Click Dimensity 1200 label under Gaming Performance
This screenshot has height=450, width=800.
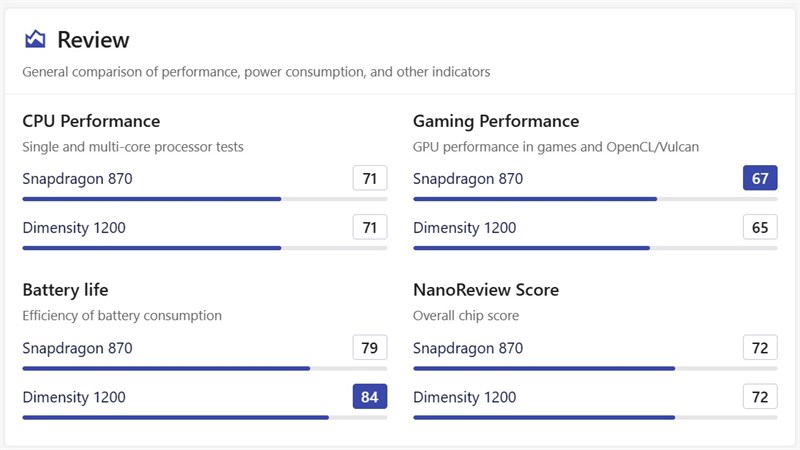click(x=465, y=228)
